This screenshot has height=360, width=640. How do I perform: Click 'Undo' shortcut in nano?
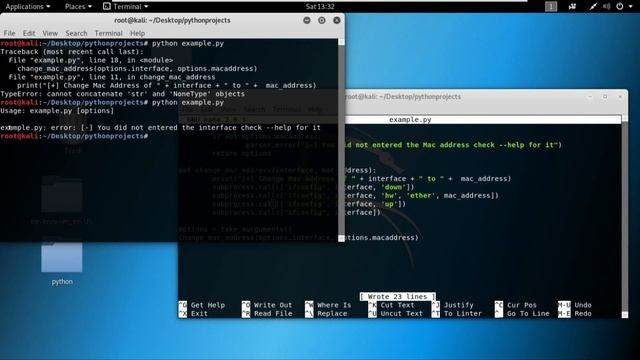pos(575,305)
